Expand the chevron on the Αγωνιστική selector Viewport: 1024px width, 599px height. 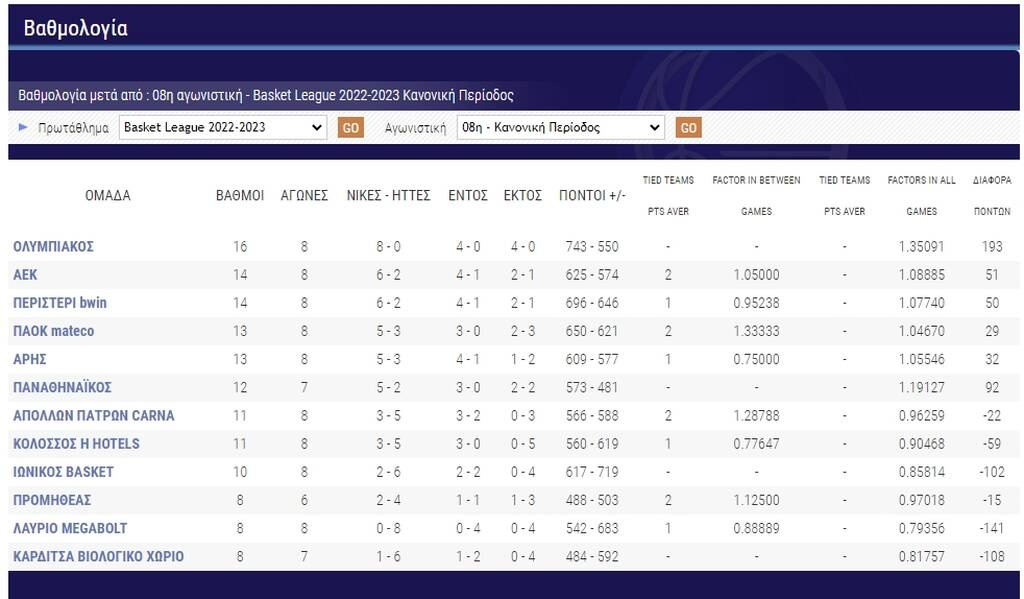click(654, 127)
